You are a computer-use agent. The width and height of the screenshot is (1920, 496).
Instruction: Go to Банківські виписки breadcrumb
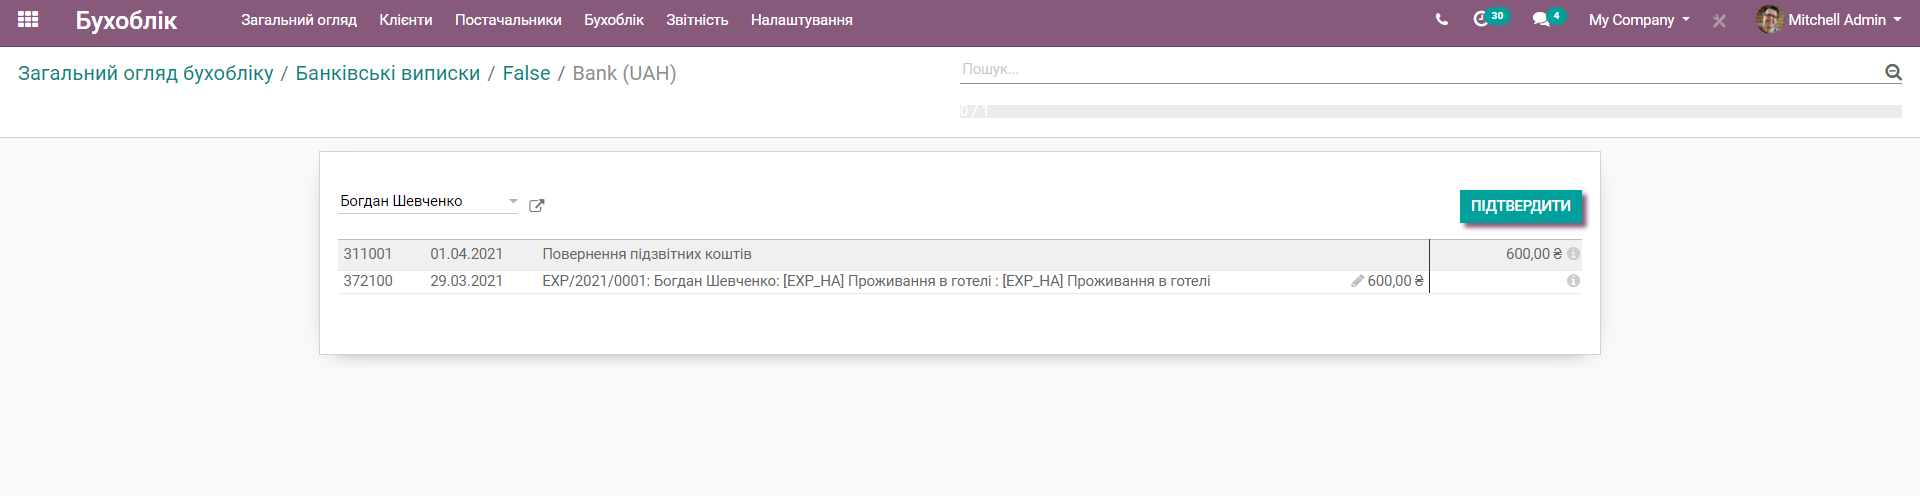[x=388, y=73]
